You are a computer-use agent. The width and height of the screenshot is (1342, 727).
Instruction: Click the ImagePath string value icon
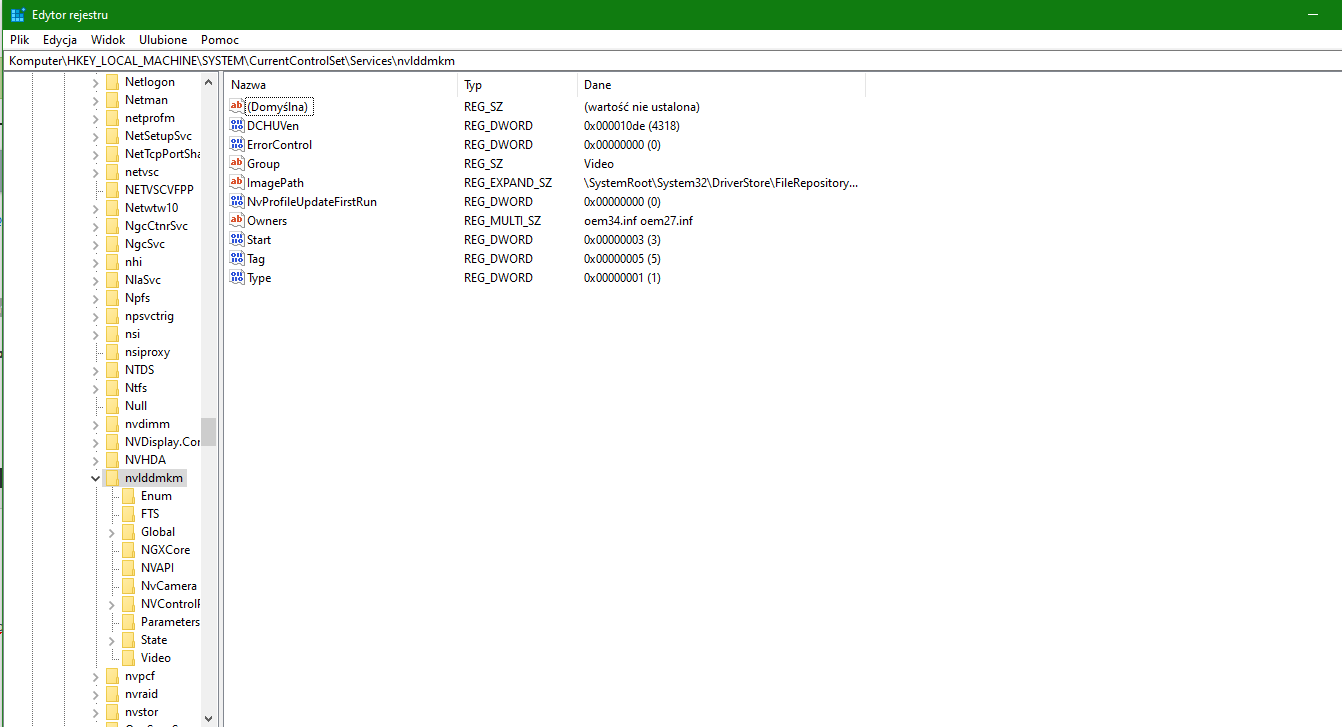[237, 183]
